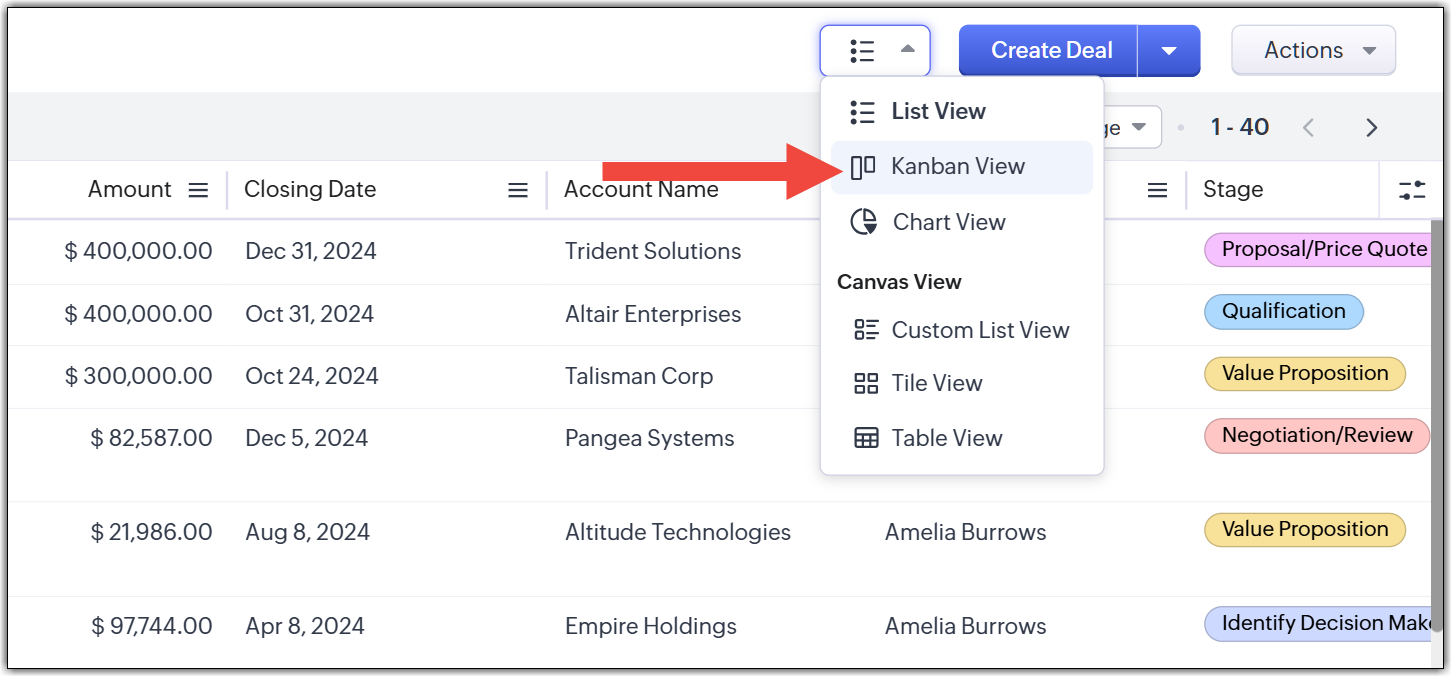Viewport: 1452px width, 677px height.
Task: Click the column menu icon left of Stage
Action: pos(1157,190)
